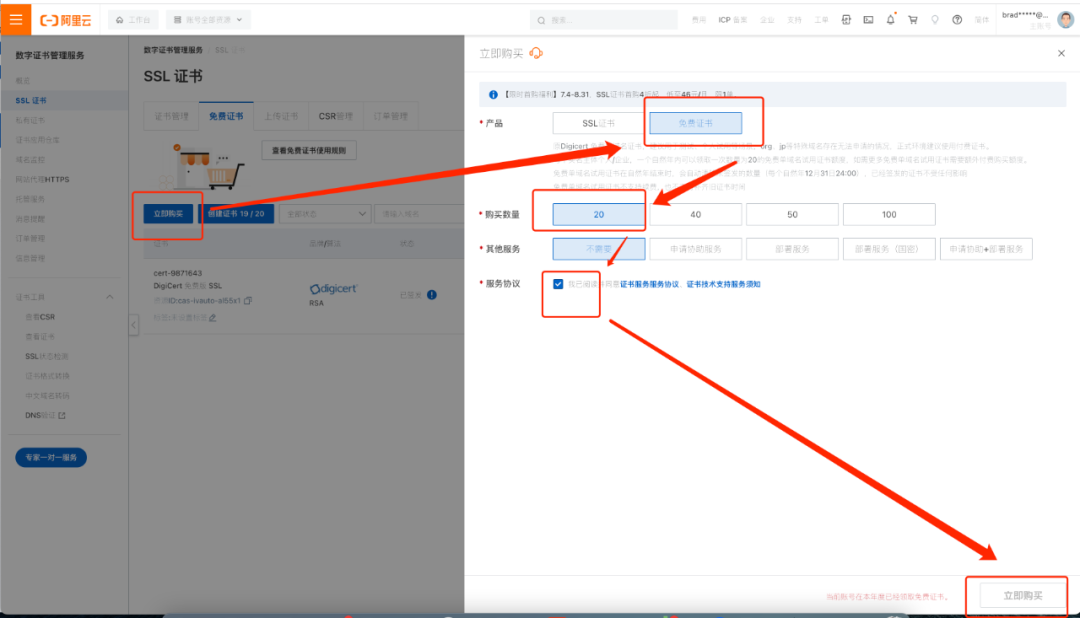1080x618 pixels.
Task: Open the 支持 top menu
Action: [x=794, y=20]
